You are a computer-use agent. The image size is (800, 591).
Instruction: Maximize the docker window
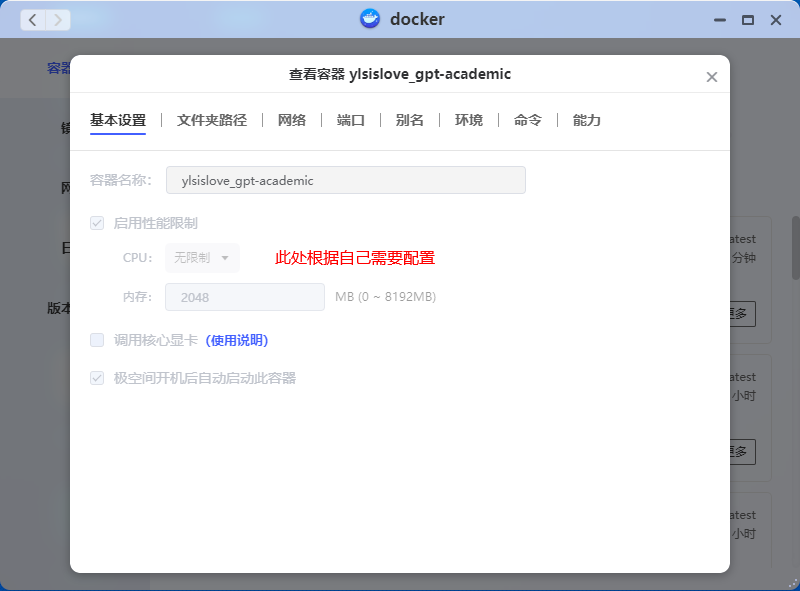tap(747, 20)
